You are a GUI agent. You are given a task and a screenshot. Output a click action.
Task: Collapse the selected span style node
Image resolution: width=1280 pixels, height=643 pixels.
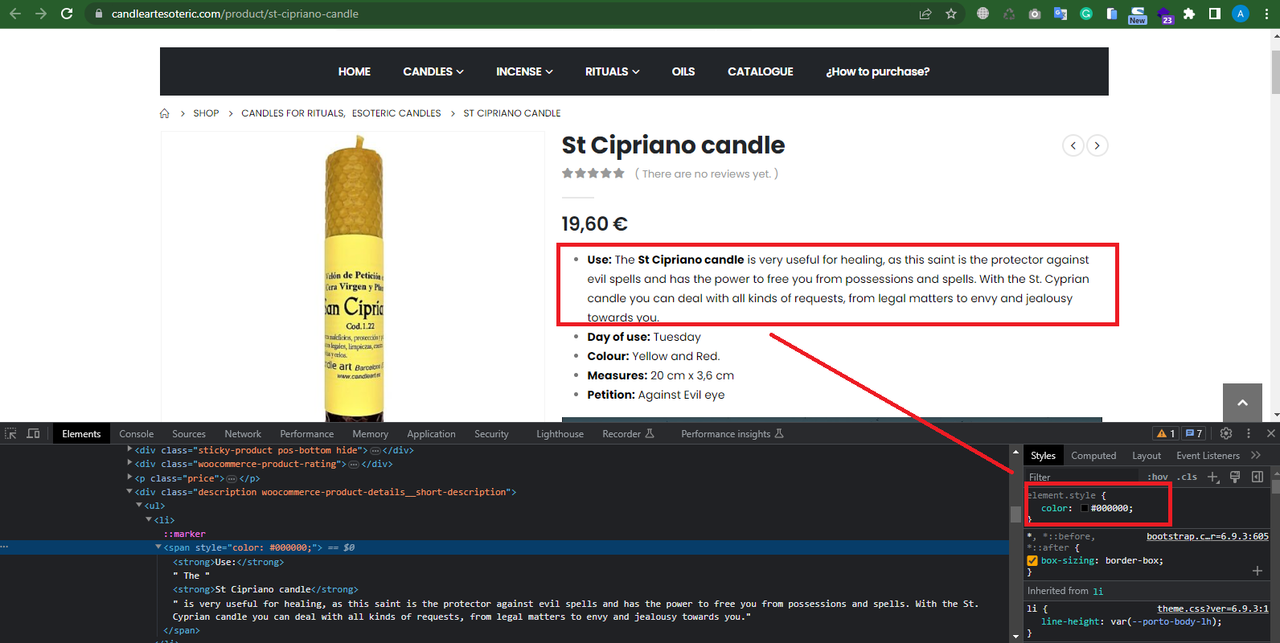pyautogui.click(x=158, y=548)
